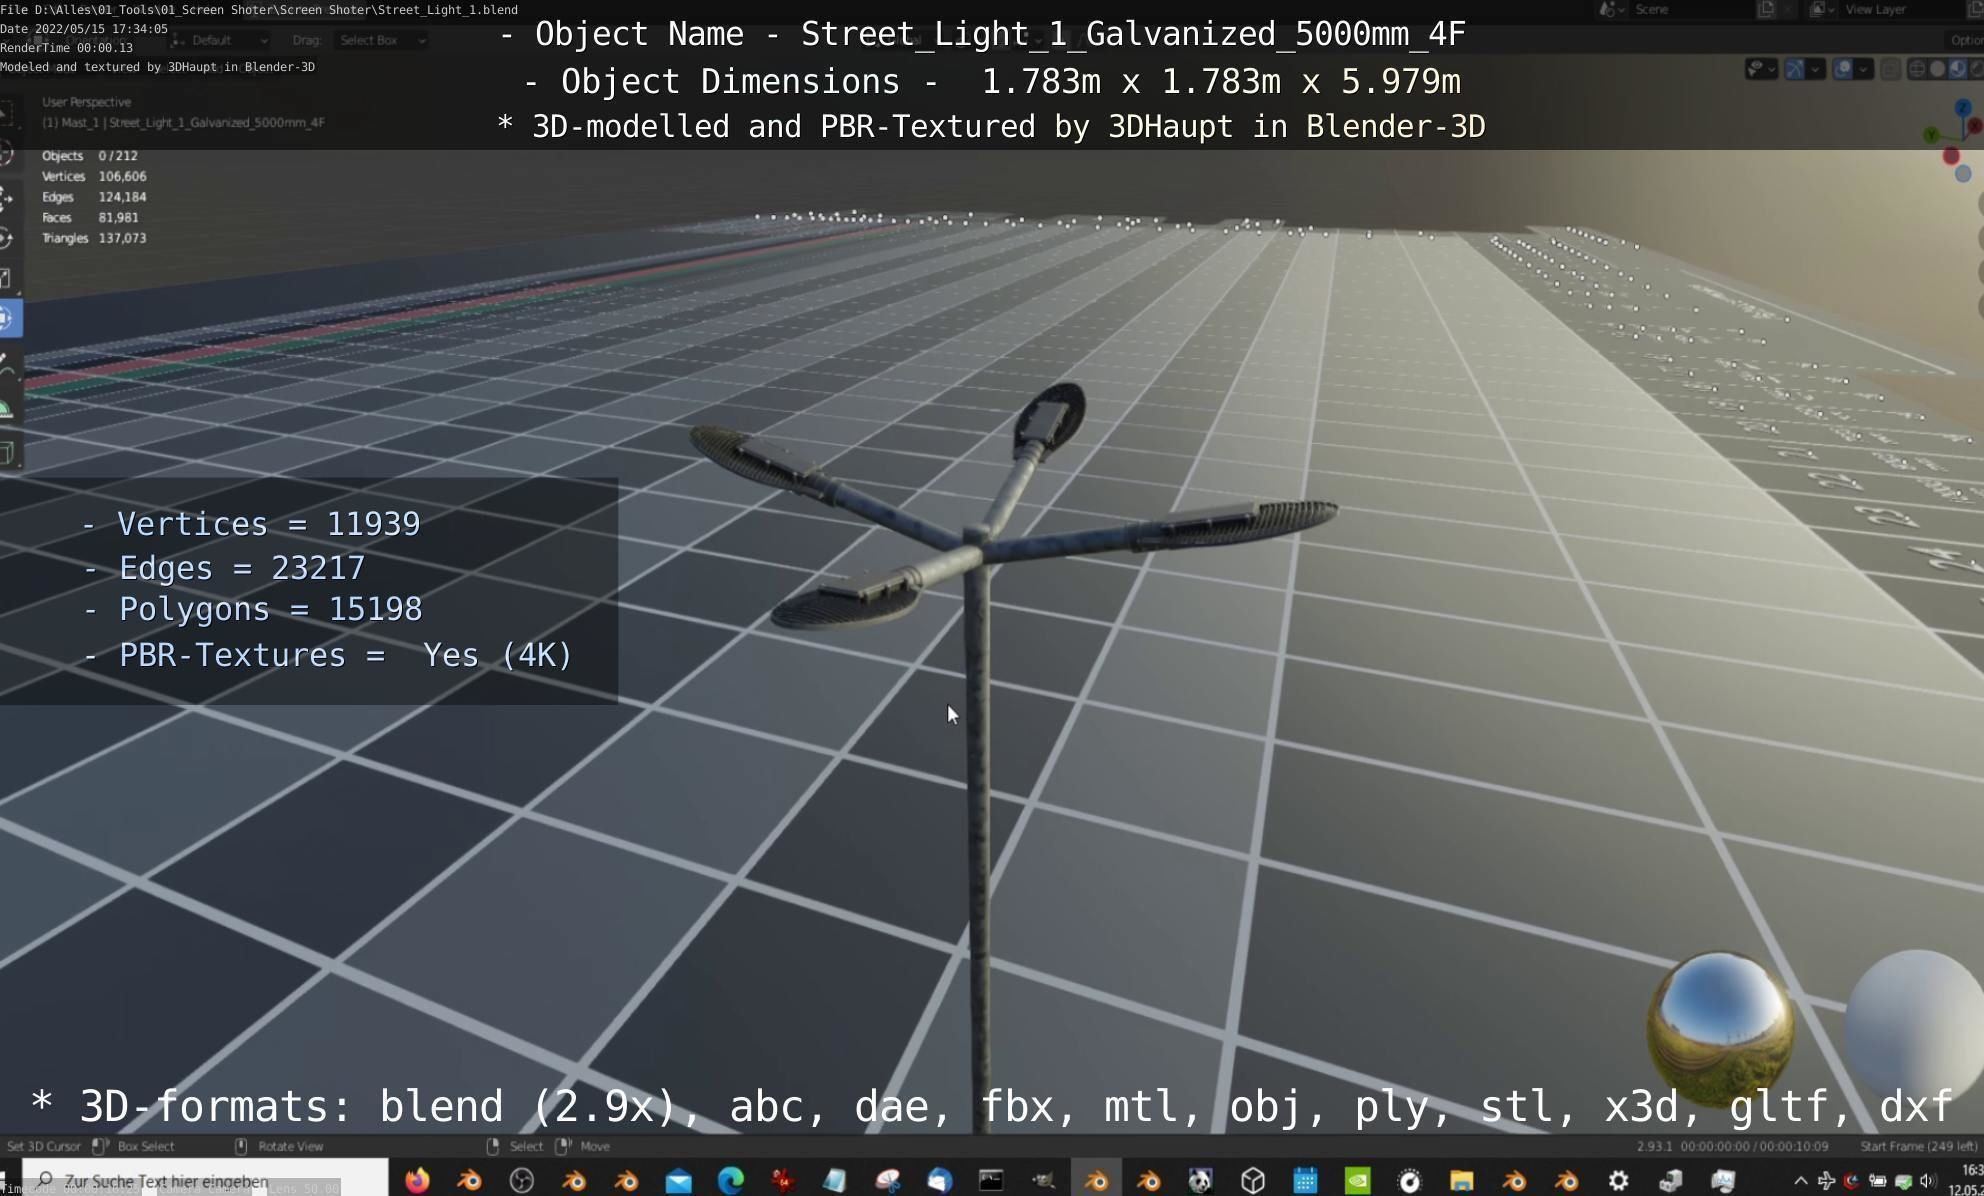Click the Vertices 106,606 statistics row

coord(94,176)
